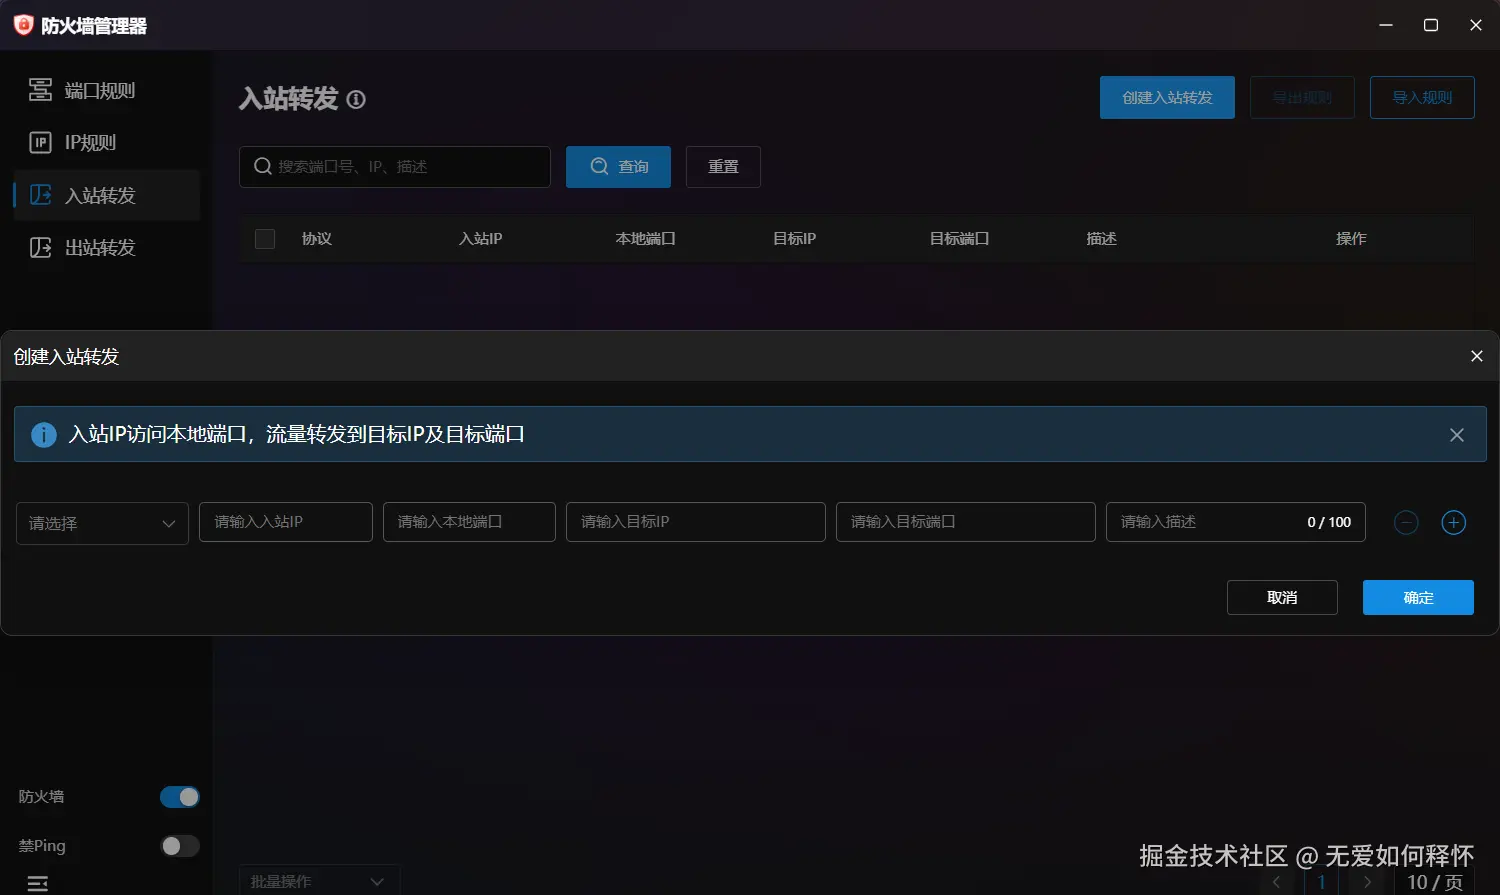Viewport: 1500px width, 895px height.
Task: Click the 请输入本地端口 field
Action: coord(469,522)
